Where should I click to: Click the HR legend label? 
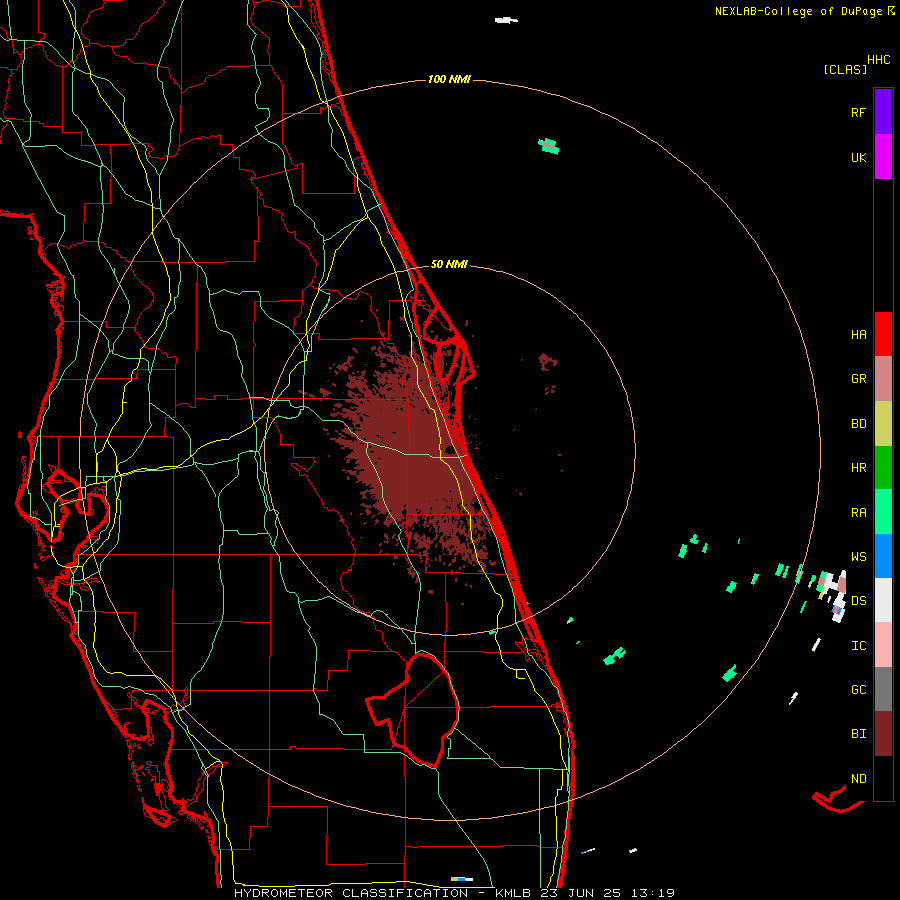pos(858,468)
